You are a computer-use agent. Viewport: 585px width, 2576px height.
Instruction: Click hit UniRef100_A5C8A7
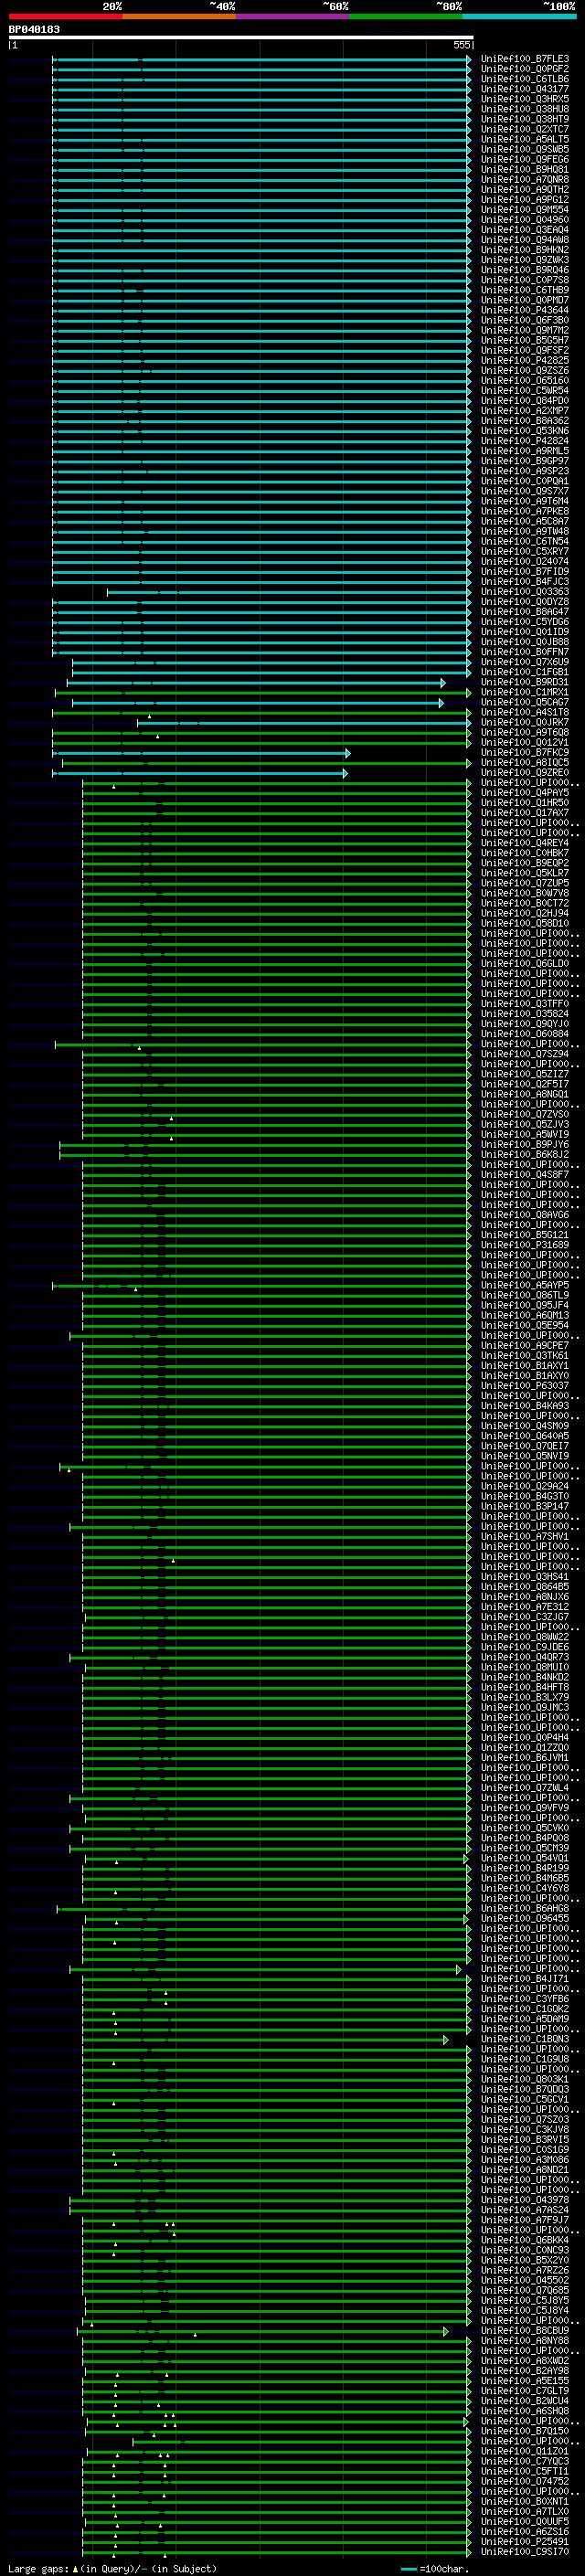[524, 521]
